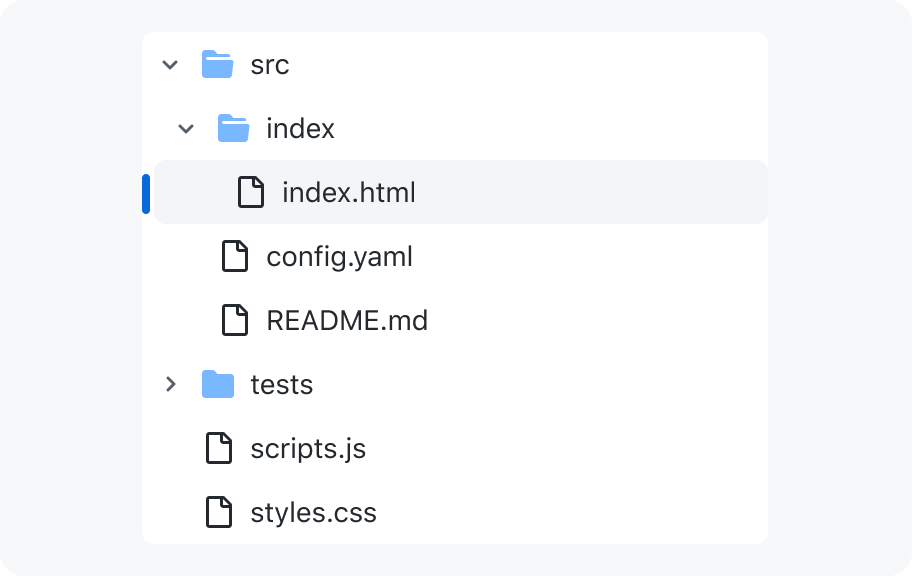
Task: Select the index folder label
Action: click(301, 129)
